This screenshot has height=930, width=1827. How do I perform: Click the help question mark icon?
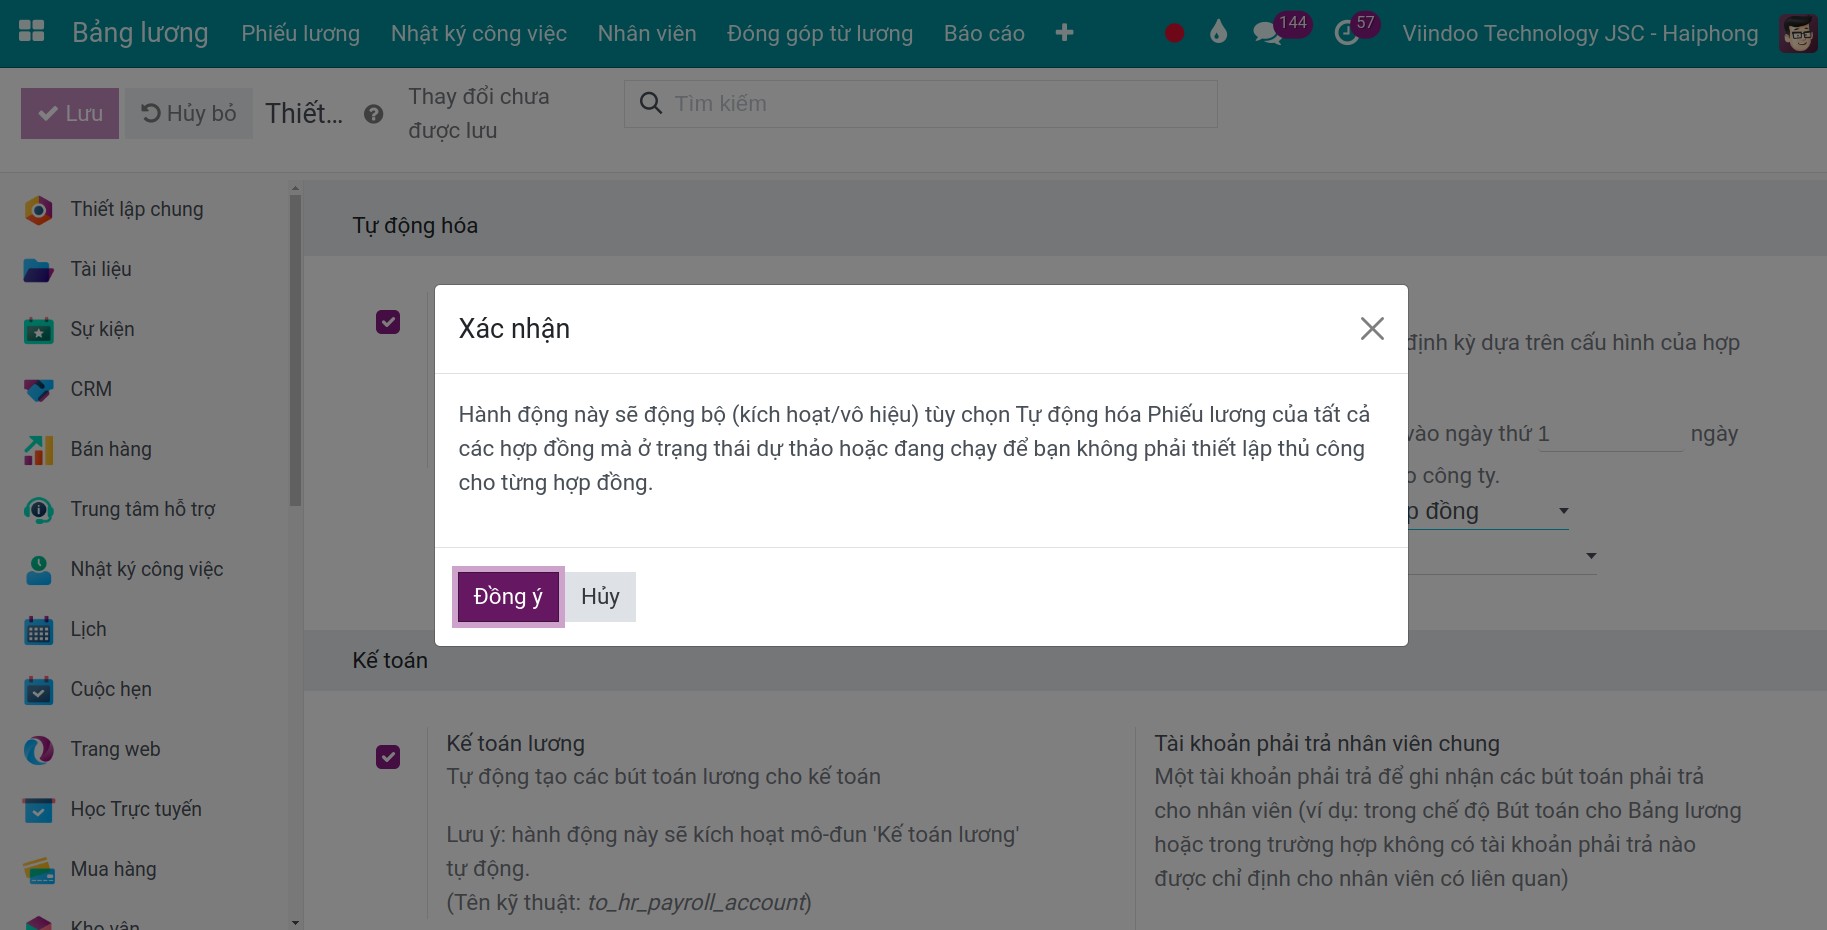(373, 114)
